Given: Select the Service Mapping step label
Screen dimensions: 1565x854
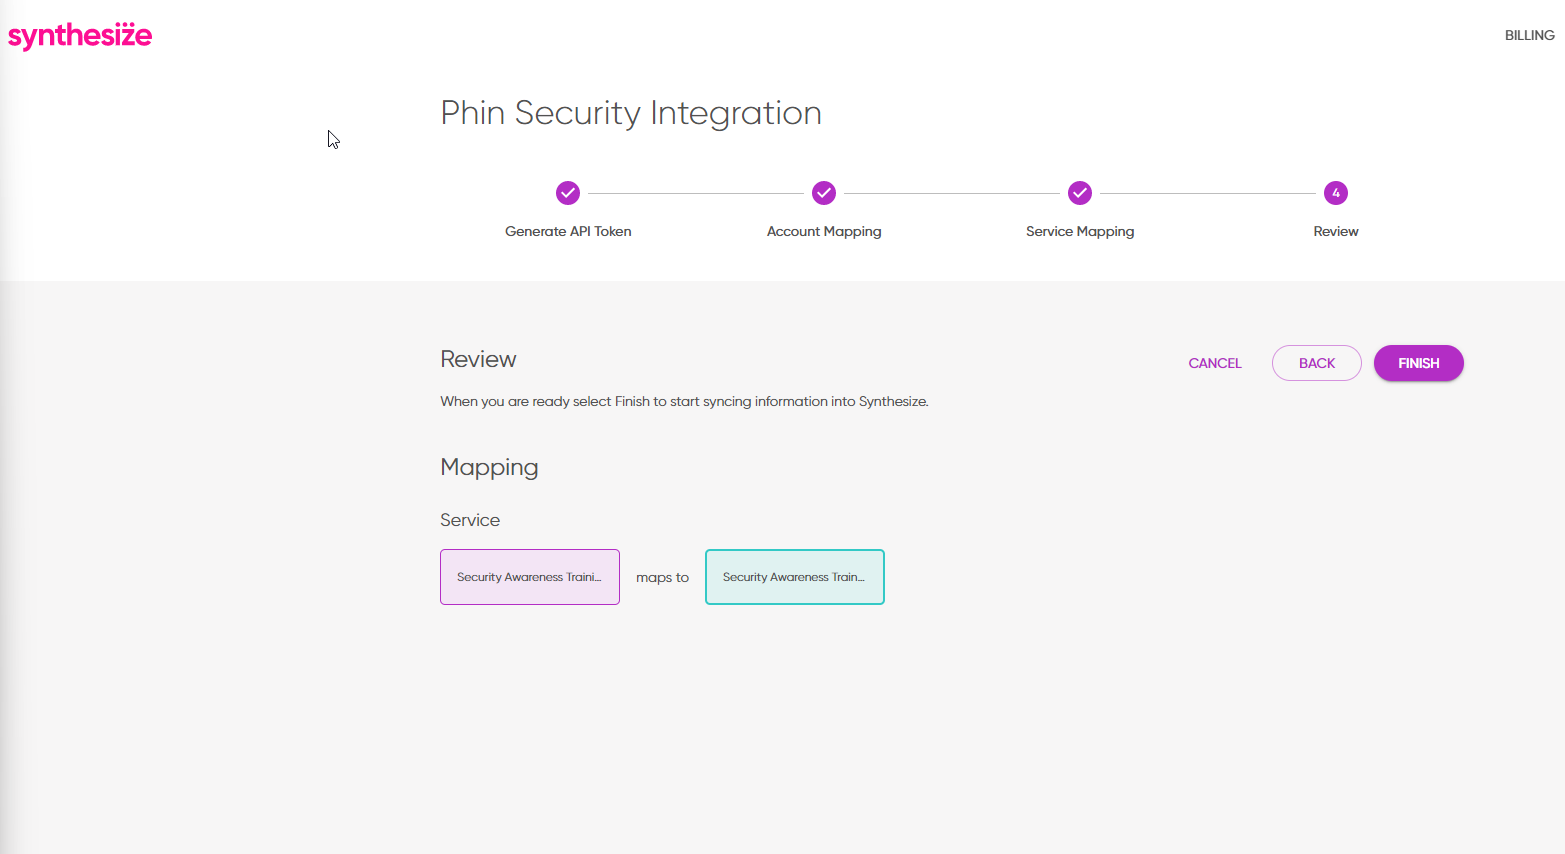Looking at the screenshot, I should click(x=1080, y=231).
